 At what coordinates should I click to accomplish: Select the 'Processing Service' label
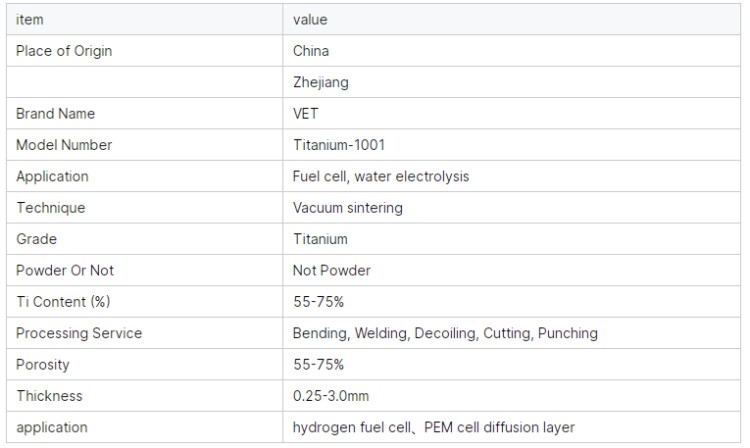(x=79, y=333)
